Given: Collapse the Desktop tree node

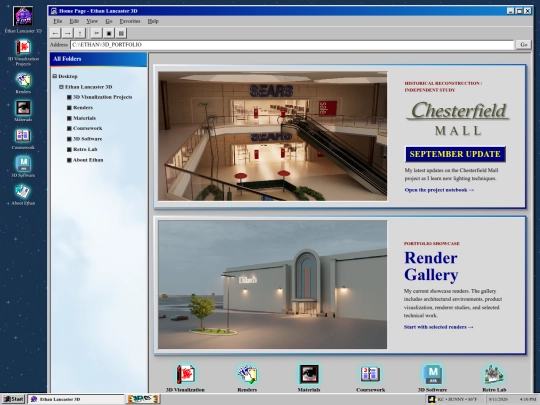Looking at the screenshot, I should pyautogui.click(x=54, y=76).
